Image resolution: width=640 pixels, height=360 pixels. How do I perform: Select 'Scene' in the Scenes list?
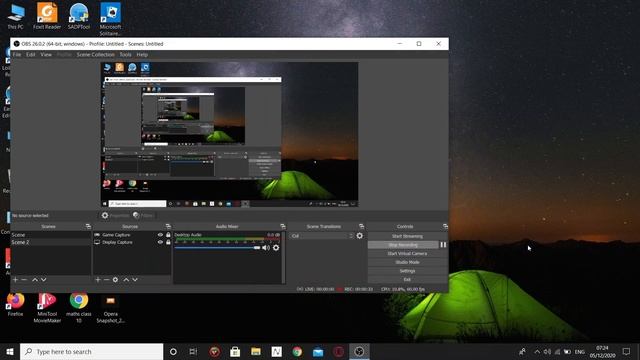pyautogui.click(x=51, y=235)
